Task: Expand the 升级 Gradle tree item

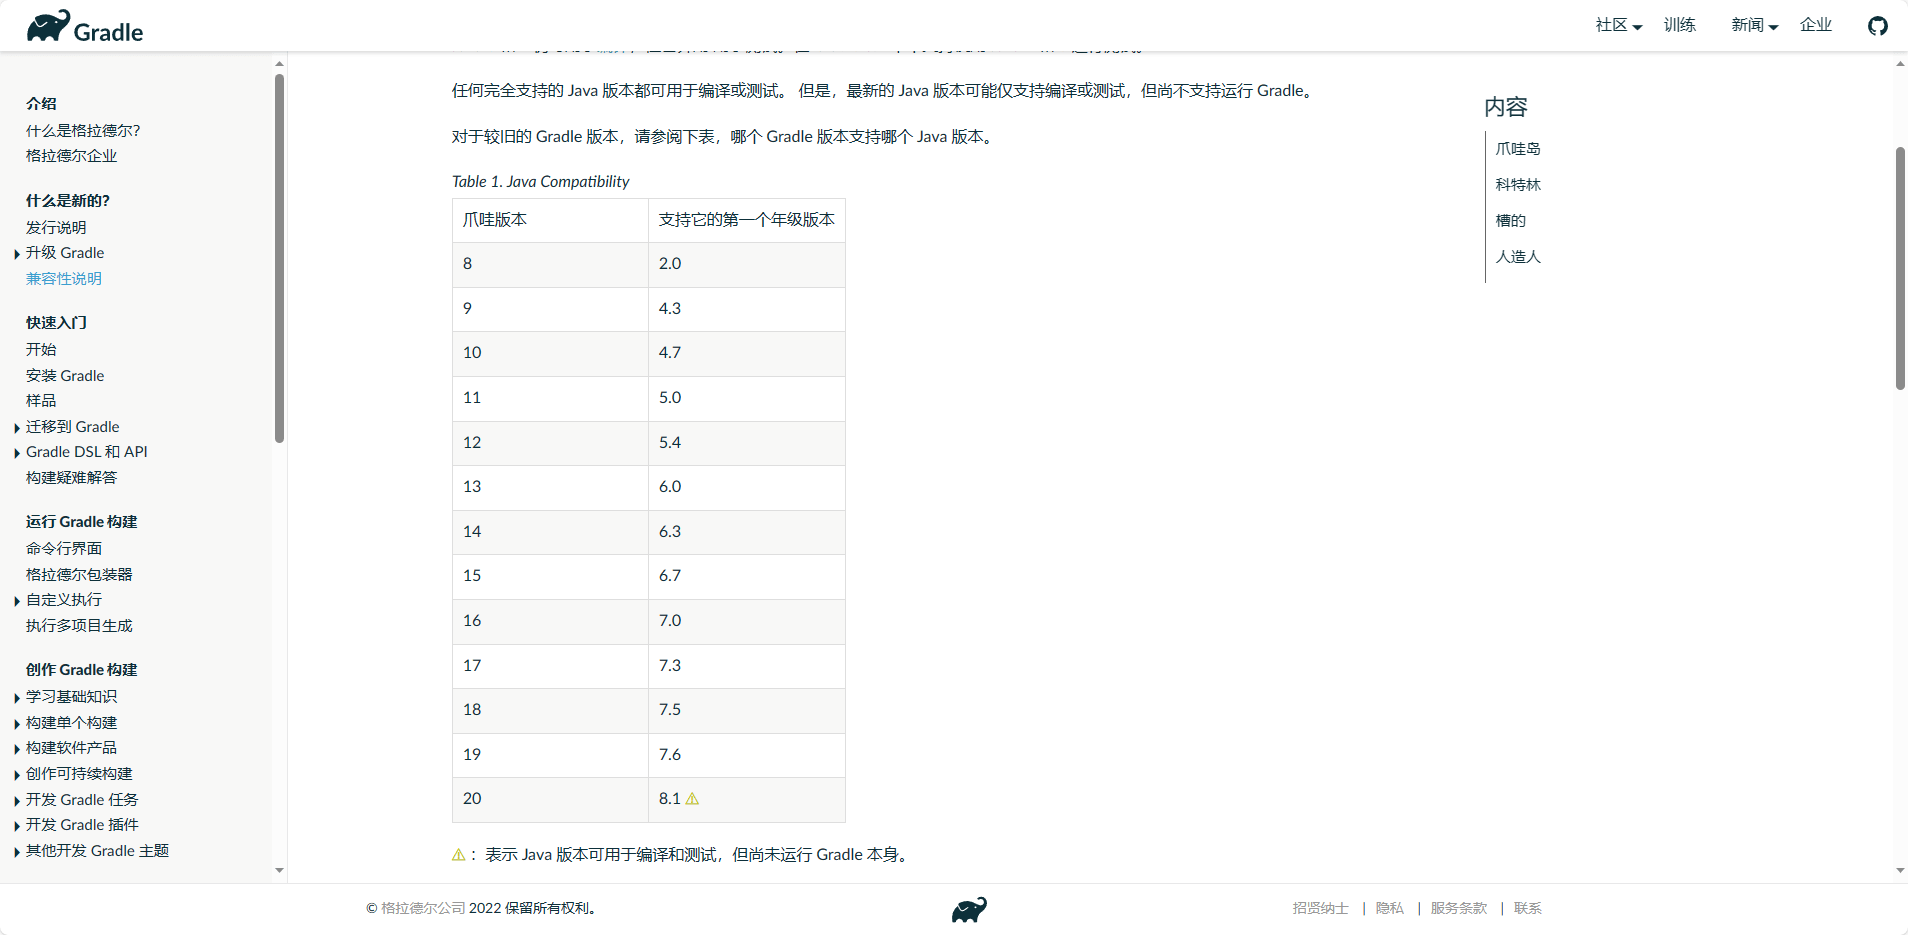Action: pos(17,254)
